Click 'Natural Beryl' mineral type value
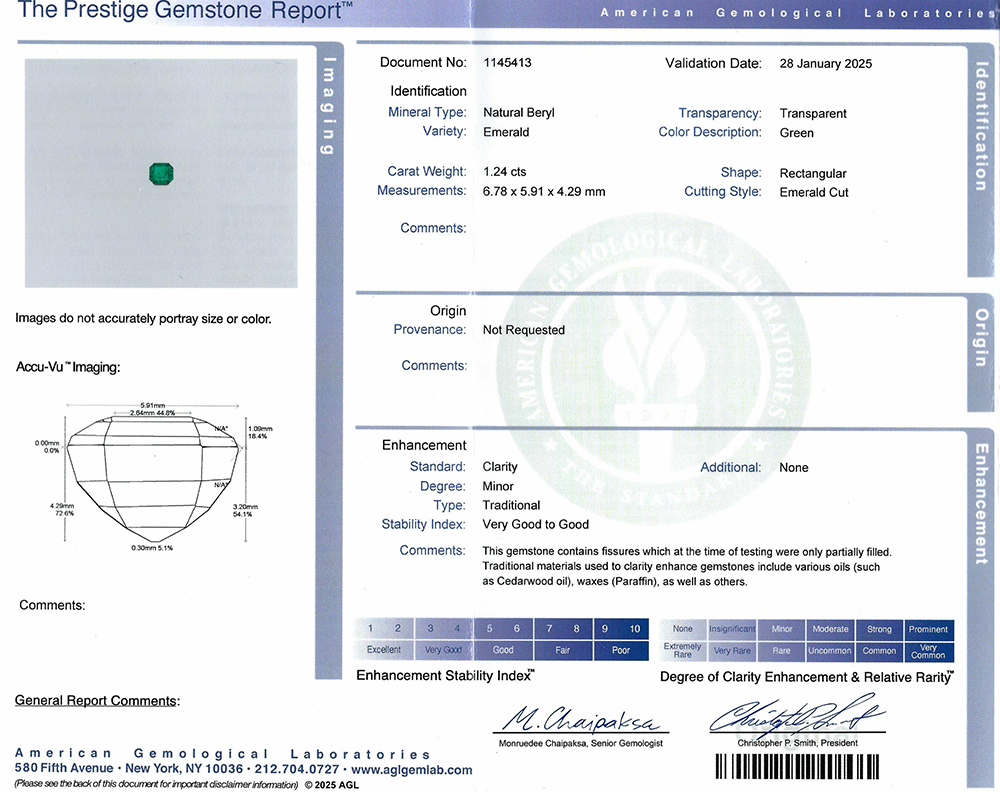The image size is (1000, 792). pyautogui.click(x=518, y=113)
